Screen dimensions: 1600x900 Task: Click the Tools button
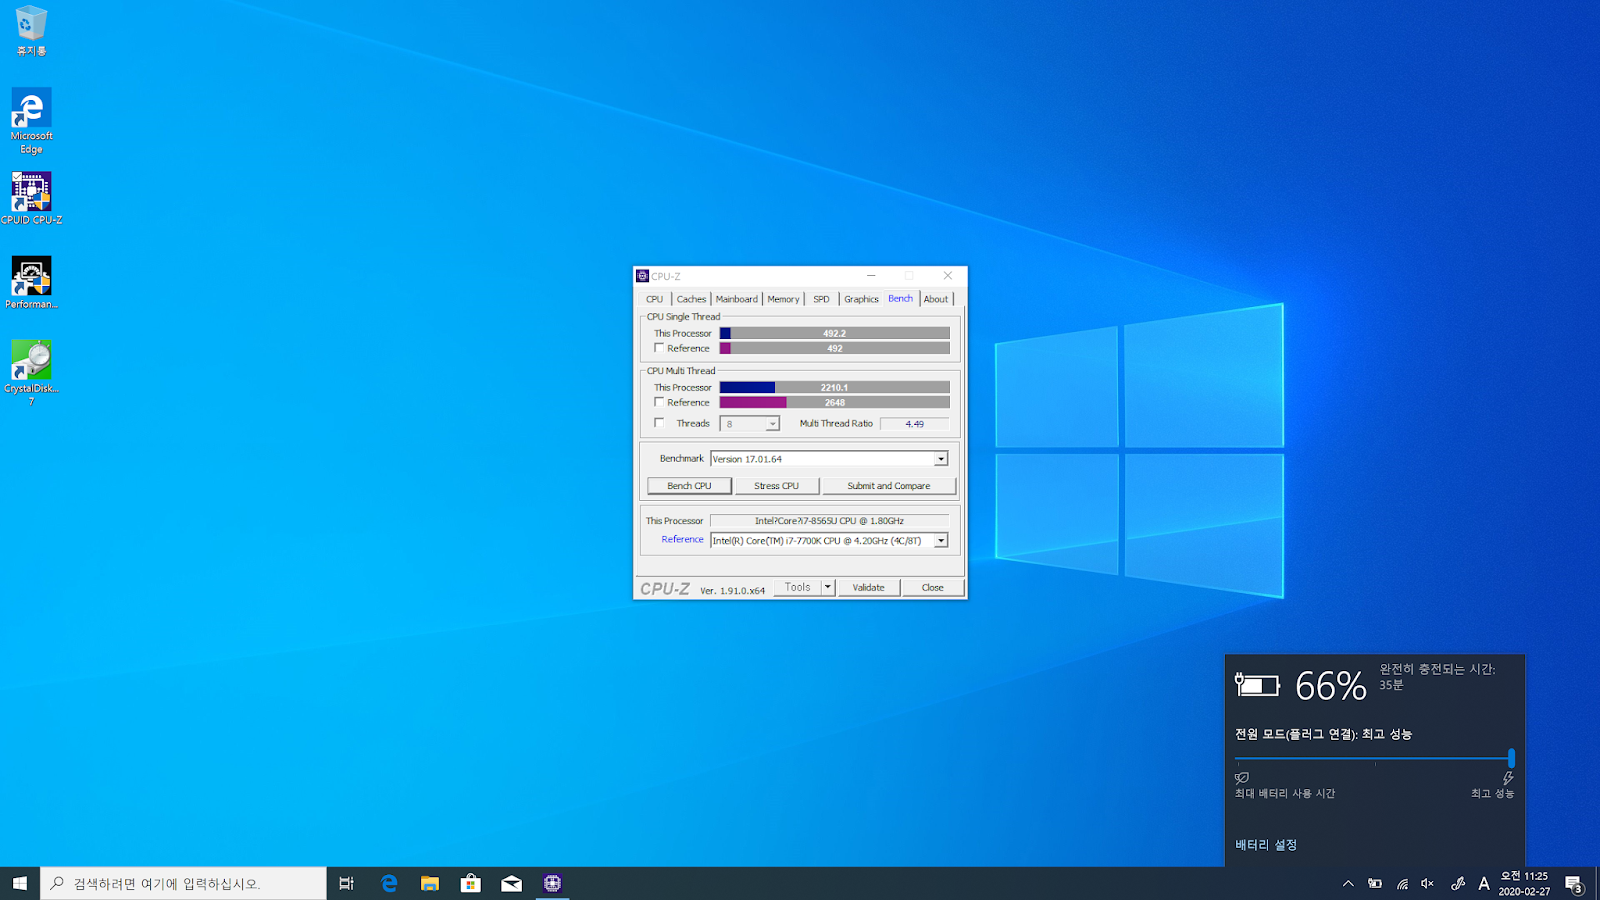click(x=798, y=588)
